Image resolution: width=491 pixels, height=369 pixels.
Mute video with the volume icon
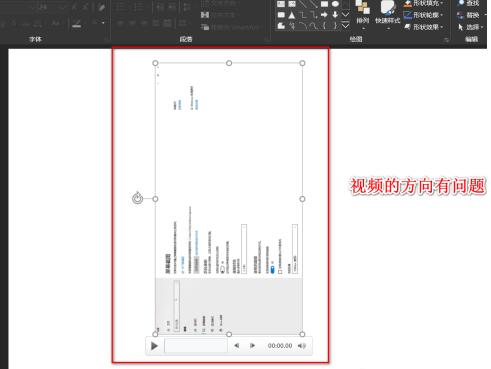click(301, 346)
